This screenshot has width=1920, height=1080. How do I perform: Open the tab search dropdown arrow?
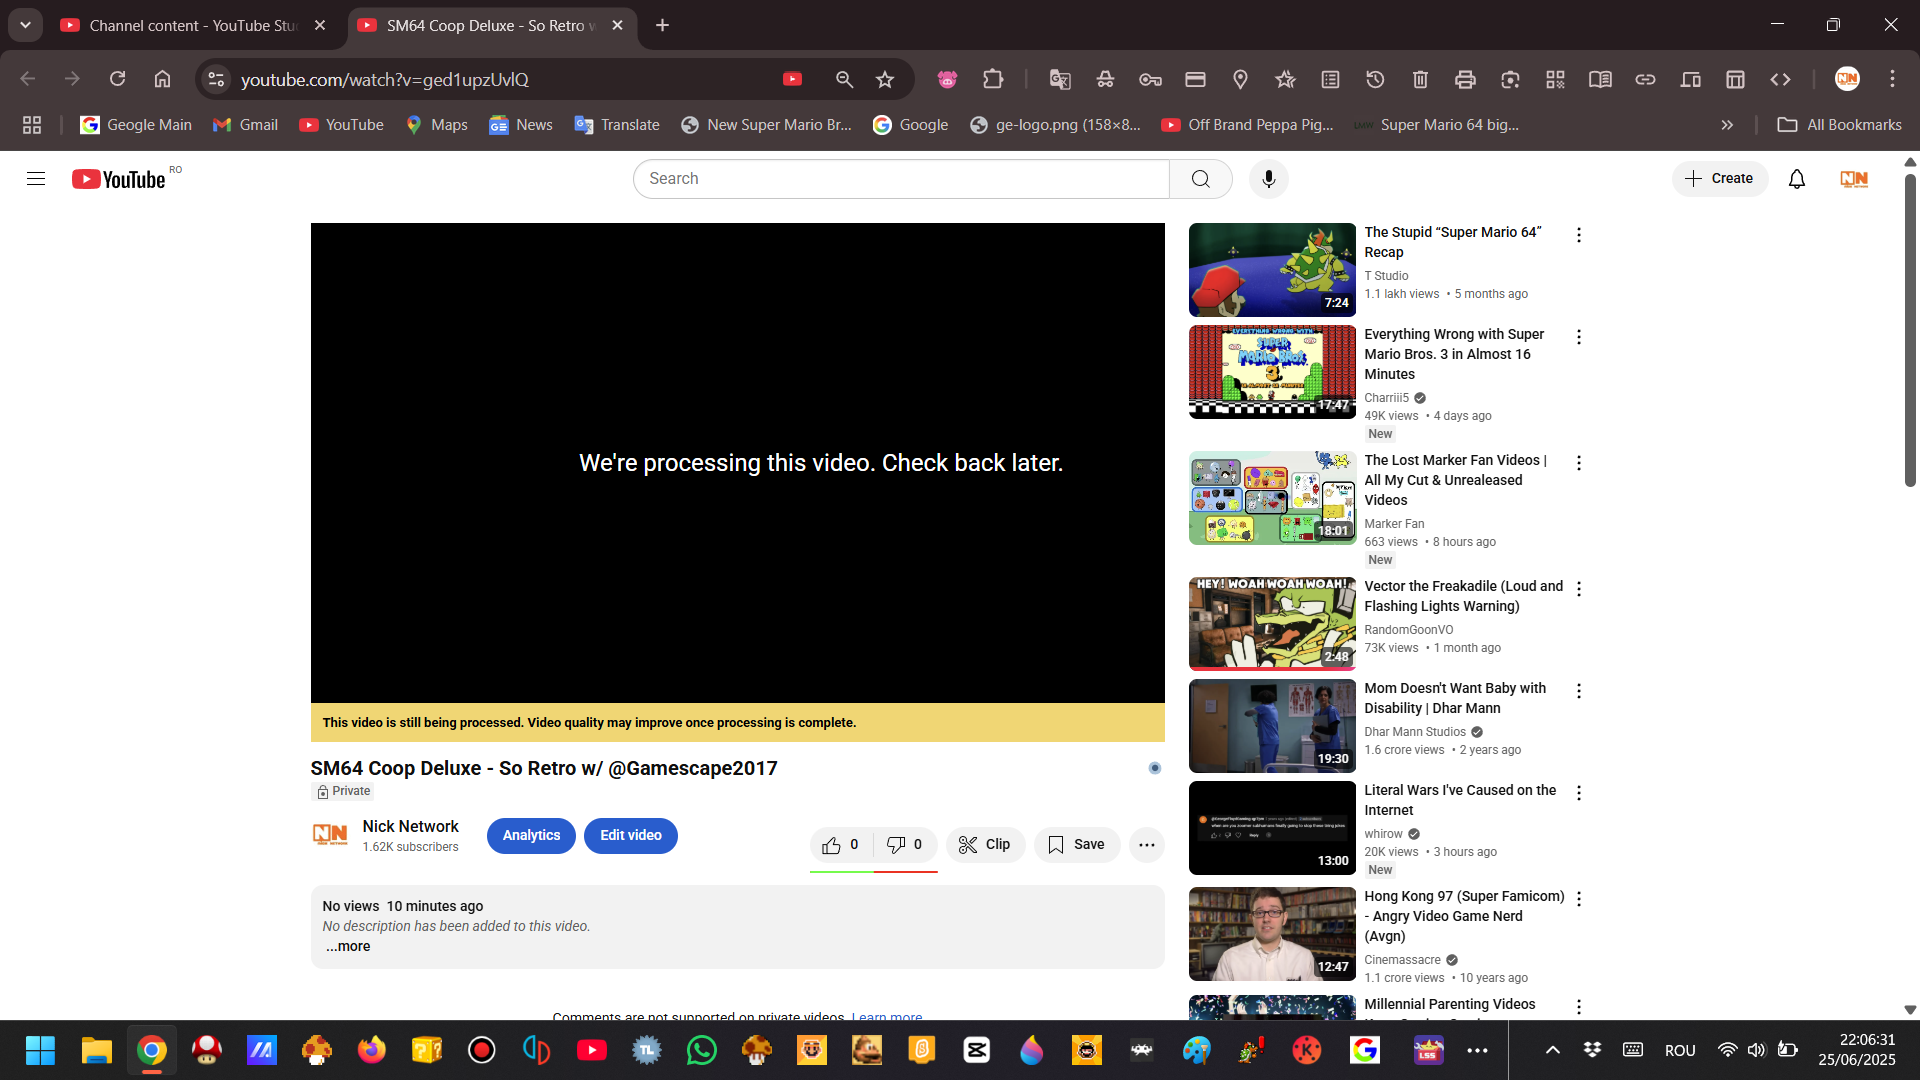[25, 25]
